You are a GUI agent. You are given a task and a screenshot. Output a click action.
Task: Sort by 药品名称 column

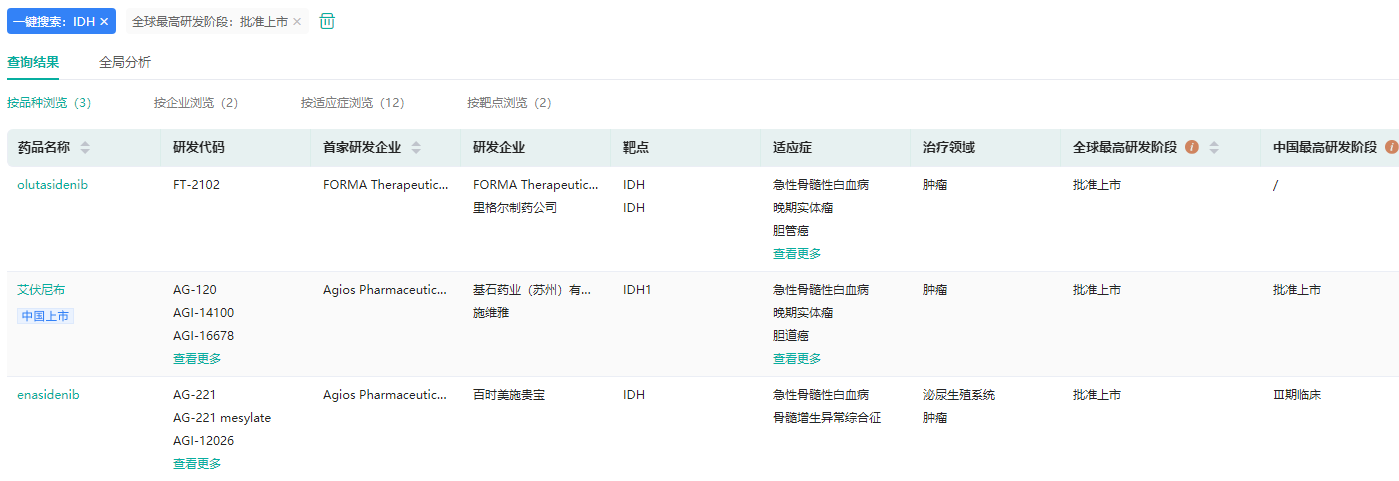[85, 148]
